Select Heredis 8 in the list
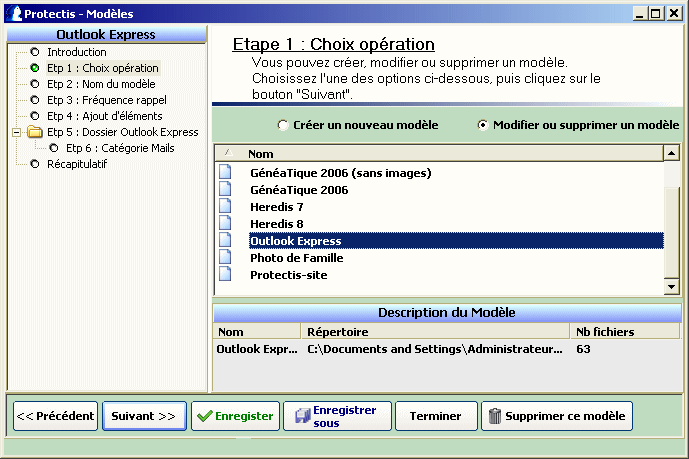Image resolution: width=689 pixels, height=459 pixels. click(276, 224)
